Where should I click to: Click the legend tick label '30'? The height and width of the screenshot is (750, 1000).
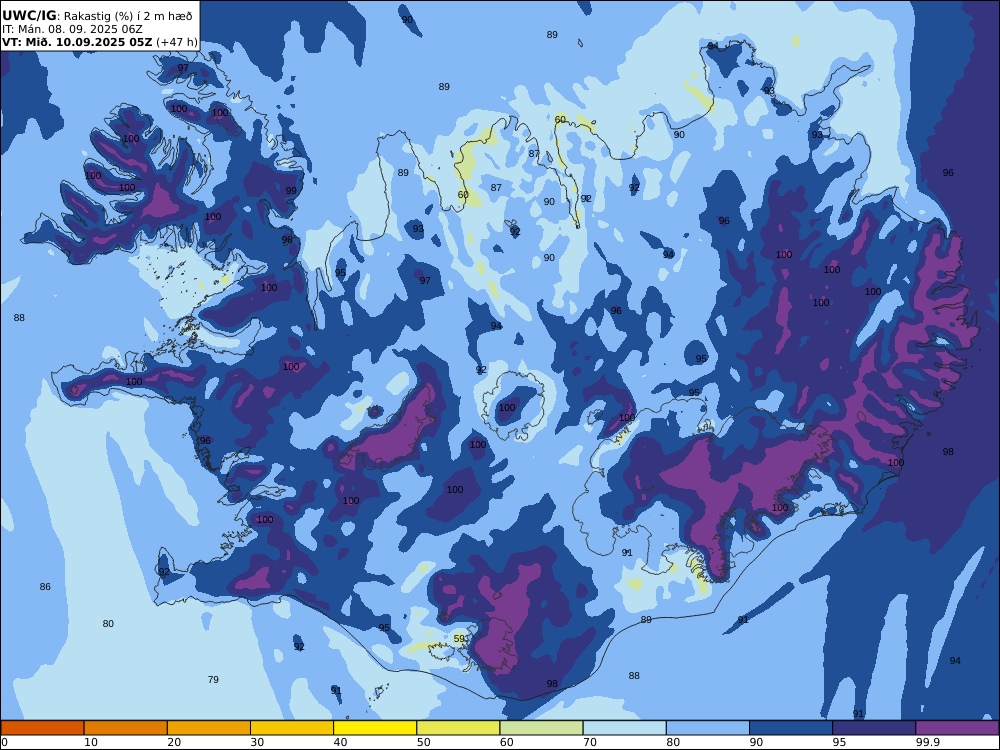[x=257, y=742]
